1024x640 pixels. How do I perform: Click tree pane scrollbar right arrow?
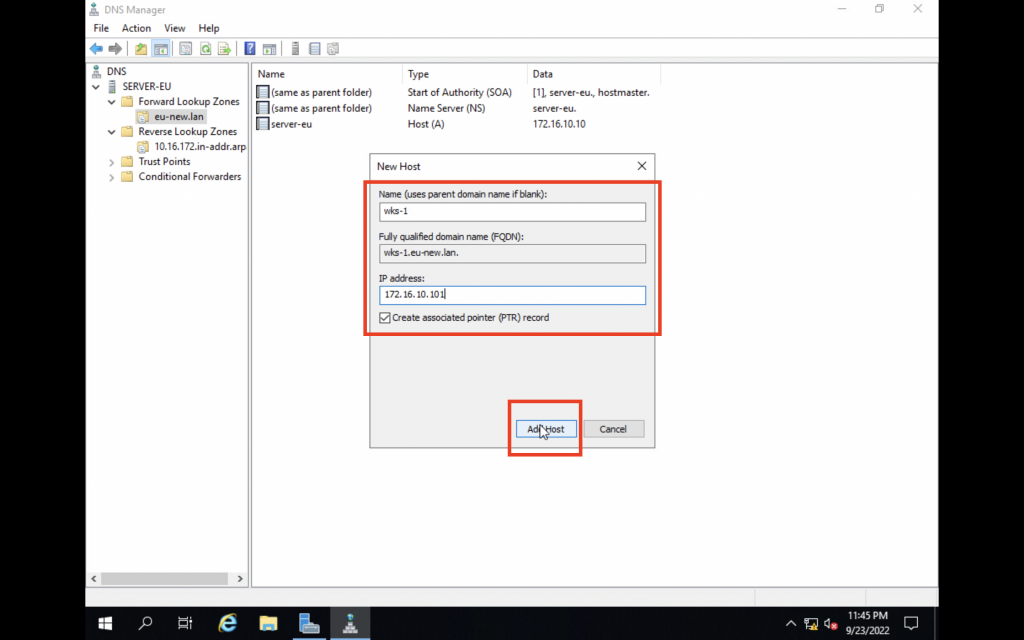(x=240, y=579)
